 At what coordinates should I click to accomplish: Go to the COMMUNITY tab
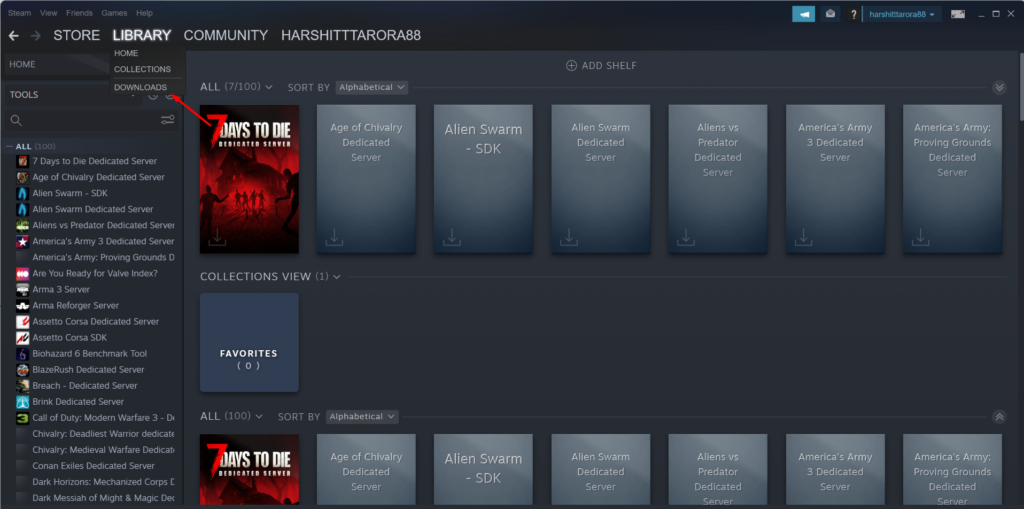226,35
